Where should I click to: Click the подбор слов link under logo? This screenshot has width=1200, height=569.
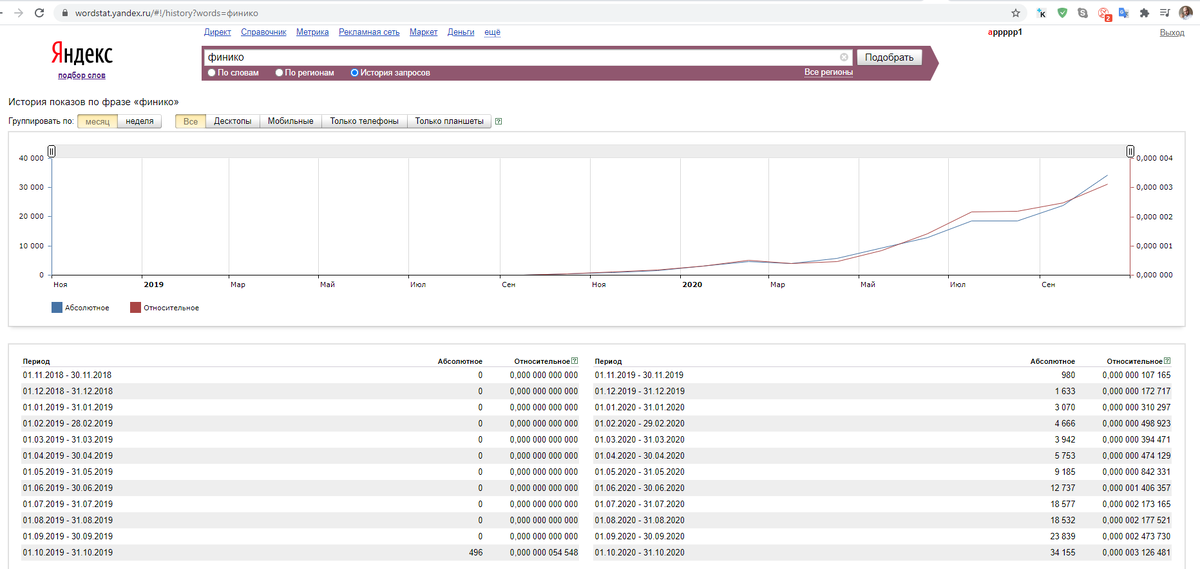point(81,75)
